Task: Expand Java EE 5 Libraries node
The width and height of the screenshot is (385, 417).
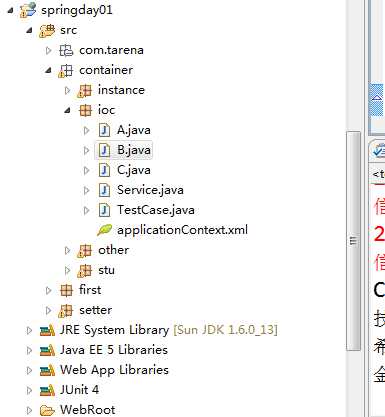Action: (29, 350)
